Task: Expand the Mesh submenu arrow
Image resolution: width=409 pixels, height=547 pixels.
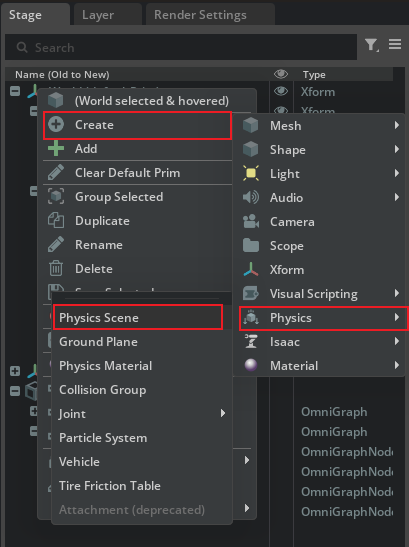Action: 396,125
